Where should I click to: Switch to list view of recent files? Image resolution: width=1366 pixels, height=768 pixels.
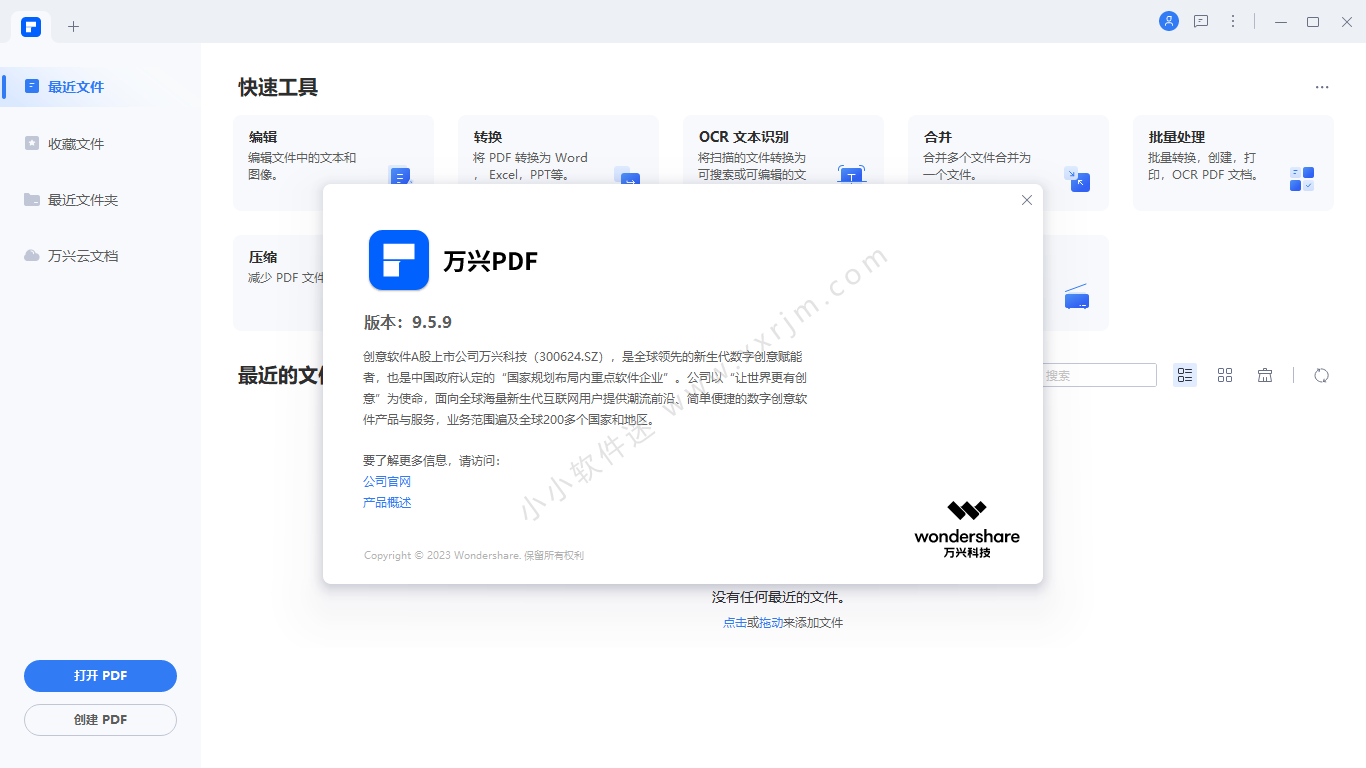point(1185,375)
